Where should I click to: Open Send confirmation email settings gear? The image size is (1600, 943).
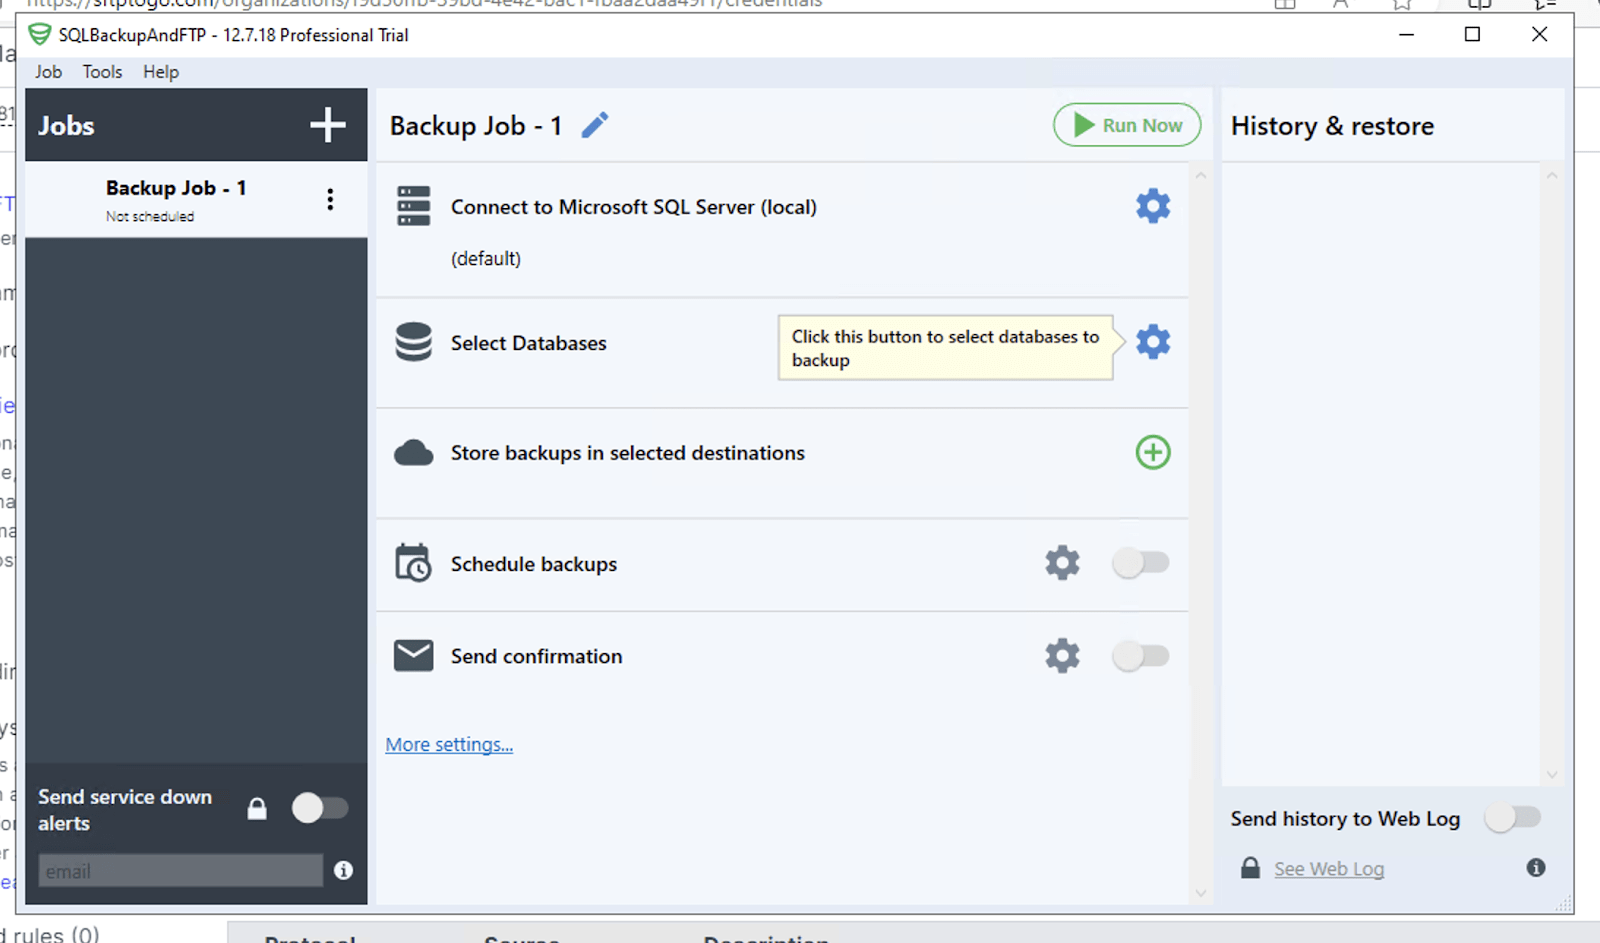click(1061, 655)
